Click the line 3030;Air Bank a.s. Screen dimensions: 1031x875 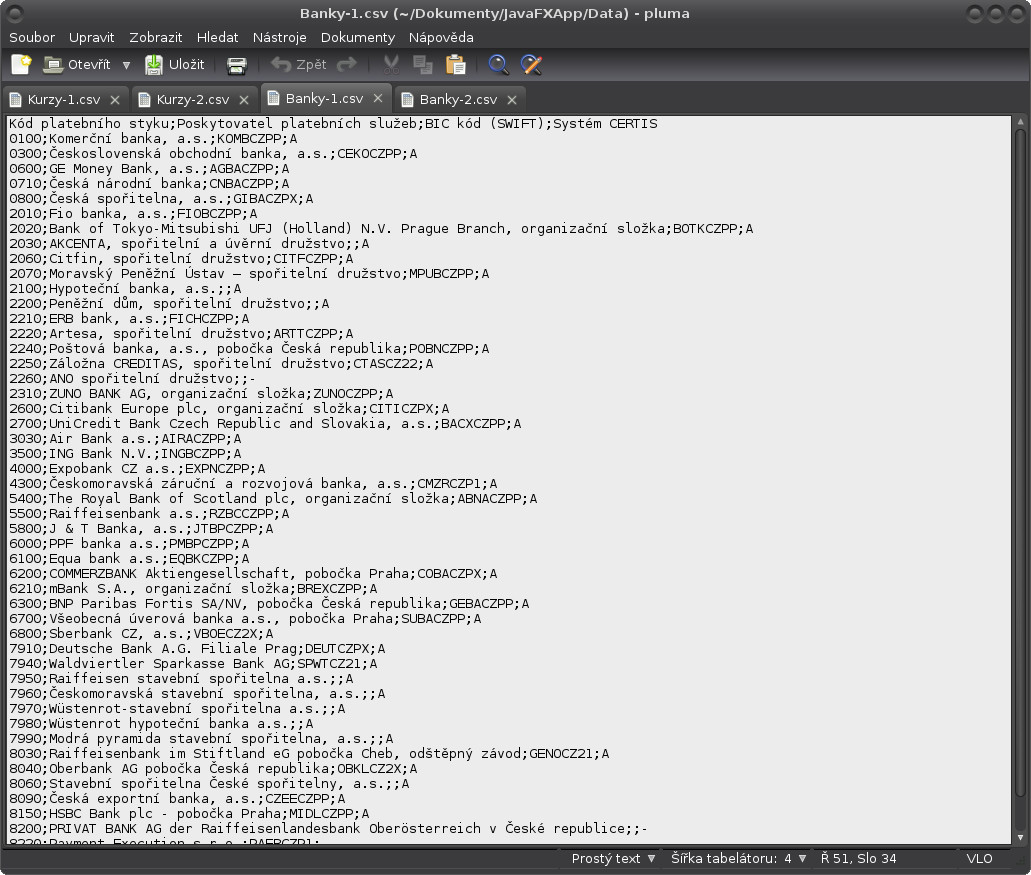pos(125,438)
